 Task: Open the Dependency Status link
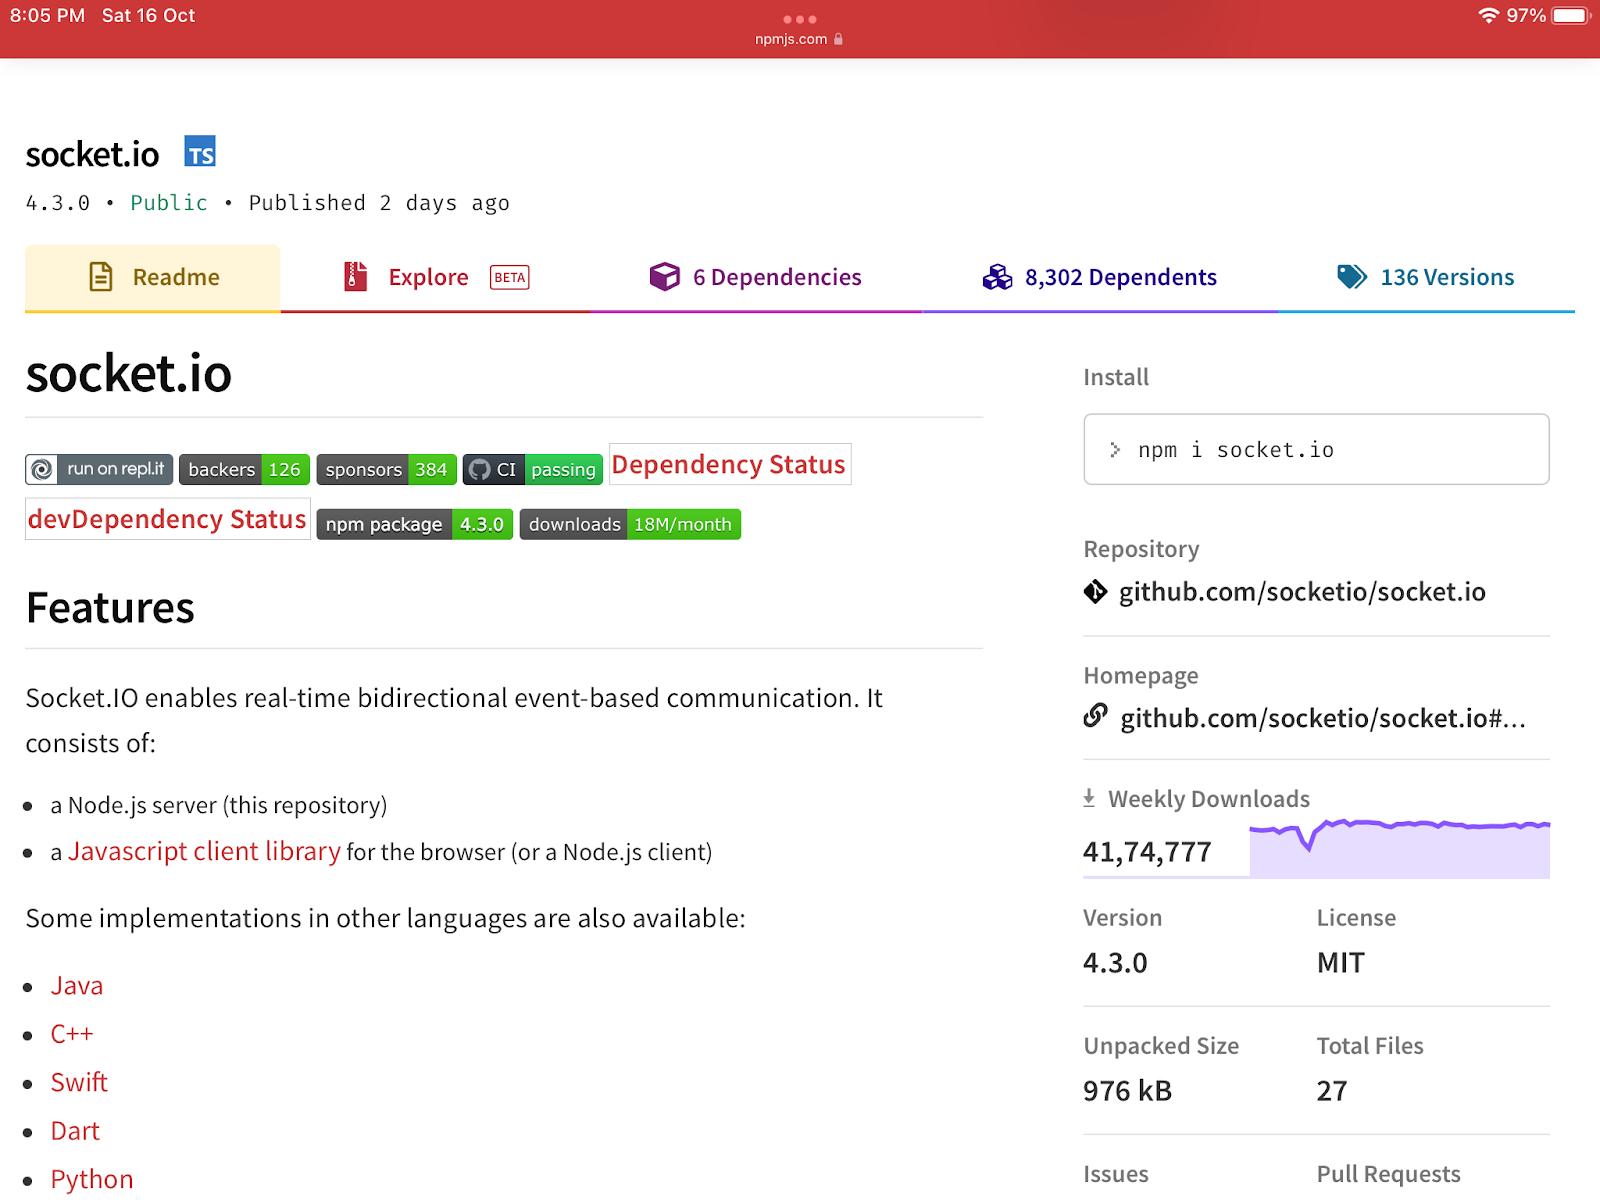point(729,465)
